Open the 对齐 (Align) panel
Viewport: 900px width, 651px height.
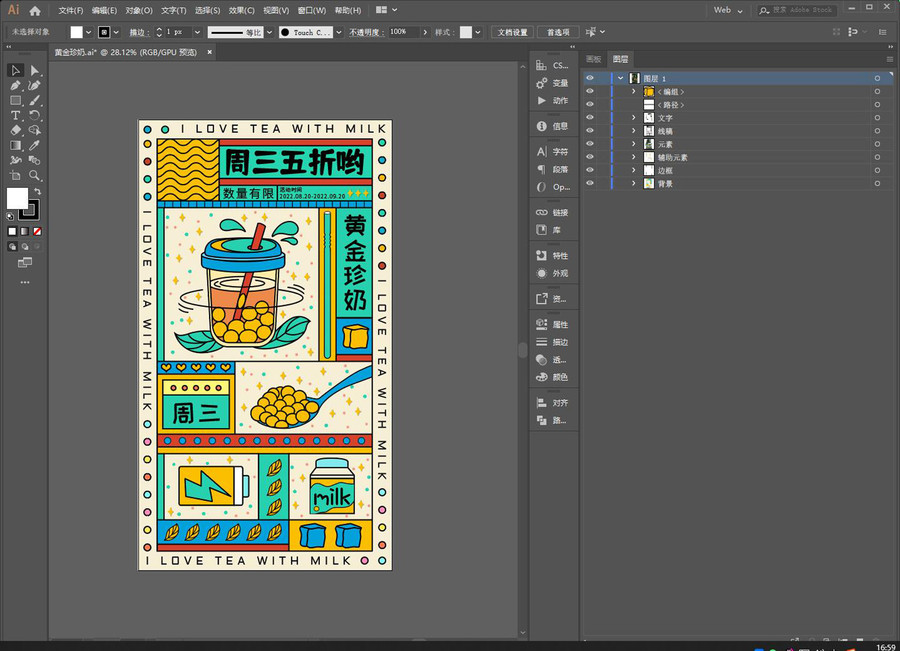point(552,403)
